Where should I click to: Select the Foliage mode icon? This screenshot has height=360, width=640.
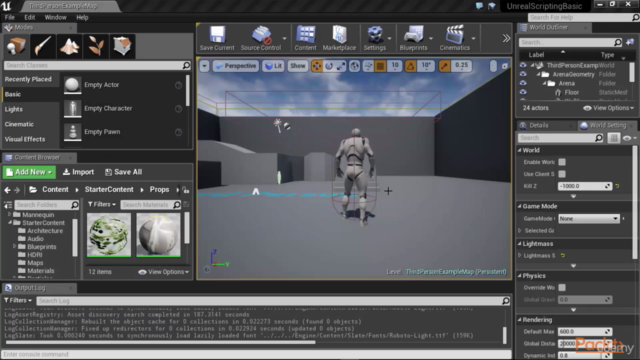(x=96, y=46)
